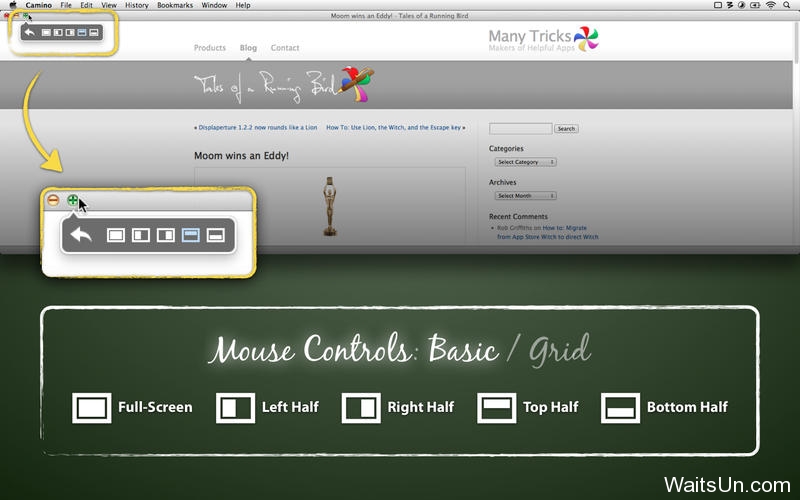Open the Help menu
Viewport: 800px width, 500px height.
coord(243,5)
